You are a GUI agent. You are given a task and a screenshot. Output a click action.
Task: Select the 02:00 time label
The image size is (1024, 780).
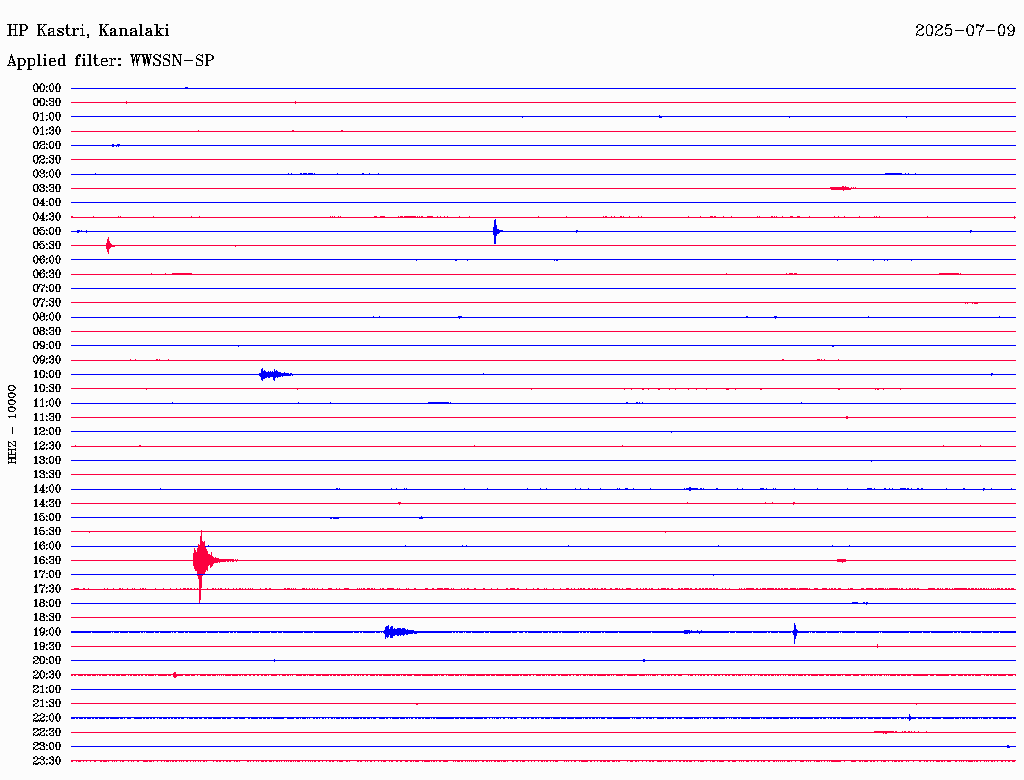47,146
